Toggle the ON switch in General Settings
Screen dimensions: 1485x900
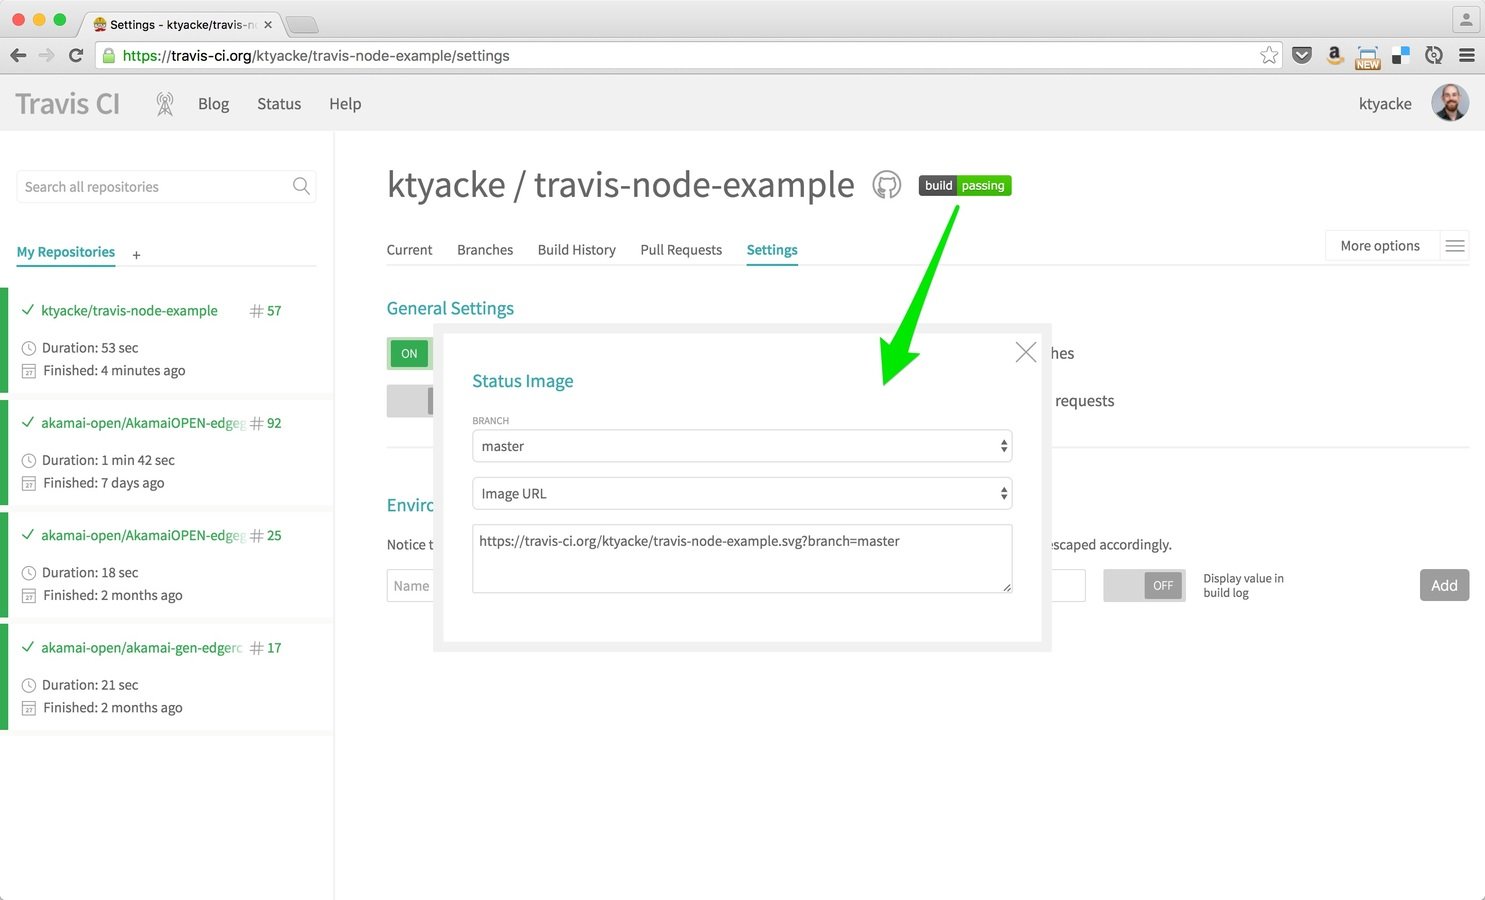click(x=410, y=353)
